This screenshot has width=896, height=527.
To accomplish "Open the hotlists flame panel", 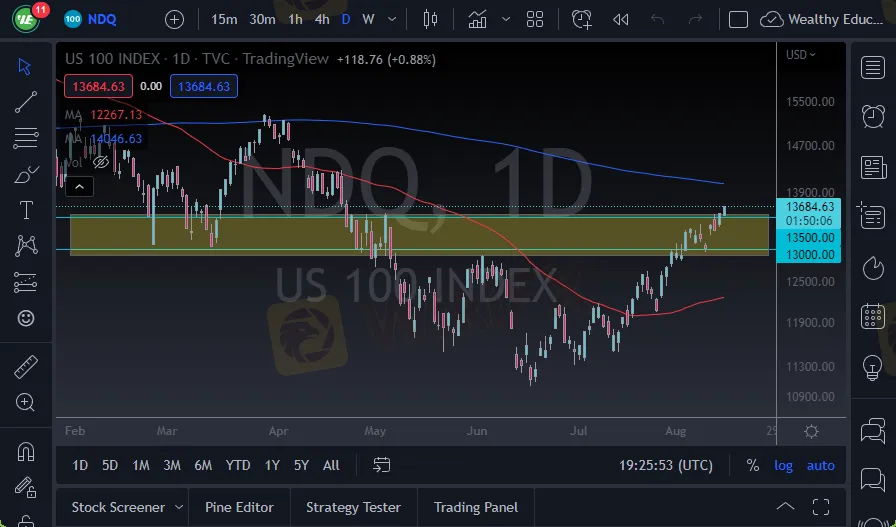I will [x=873, y=268].
